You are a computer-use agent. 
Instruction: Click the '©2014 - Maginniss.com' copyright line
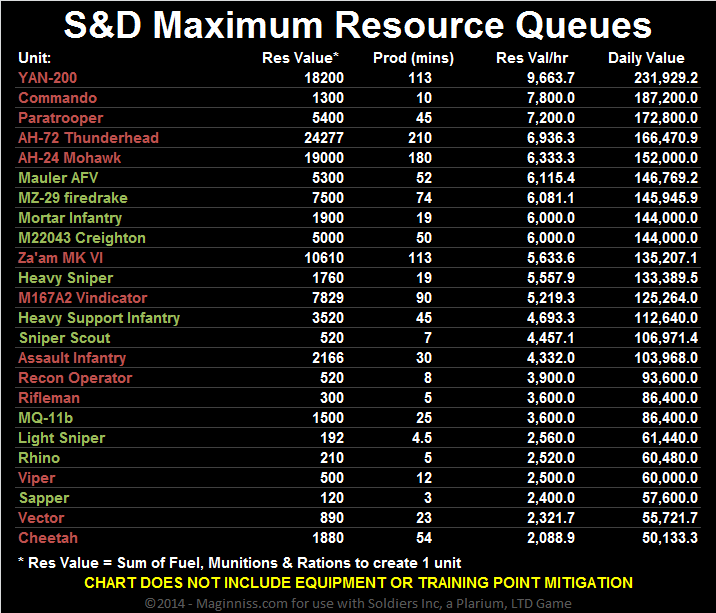[358, 603]
